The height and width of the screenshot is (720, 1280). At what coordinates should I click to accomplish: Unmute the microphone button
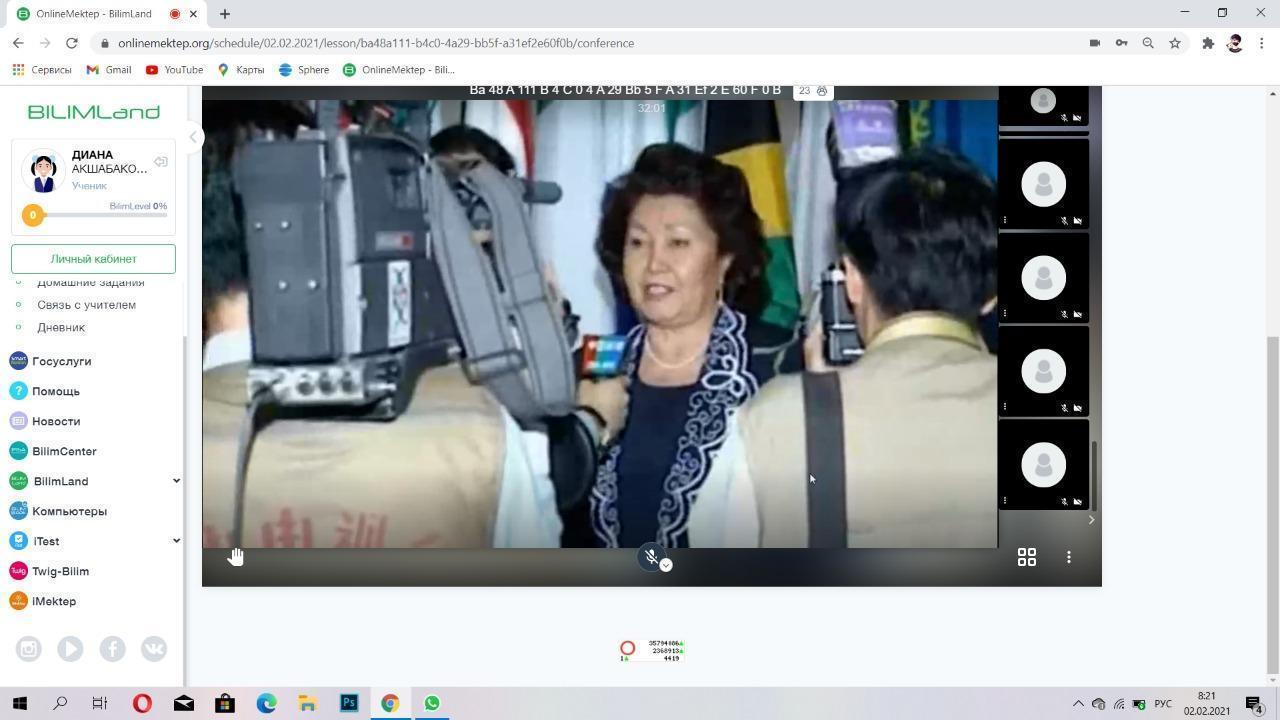(x=651, y=557)
